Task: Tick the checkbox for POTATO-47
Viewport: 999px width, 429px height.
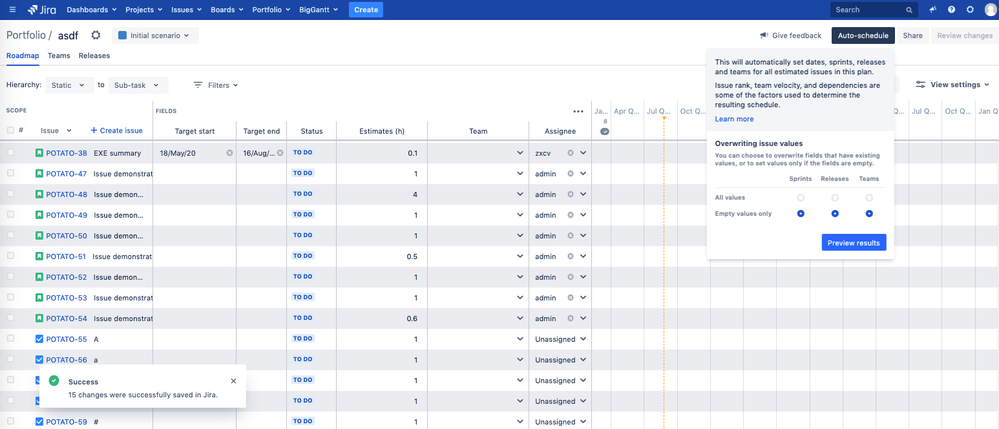Action: pos(10,173)
